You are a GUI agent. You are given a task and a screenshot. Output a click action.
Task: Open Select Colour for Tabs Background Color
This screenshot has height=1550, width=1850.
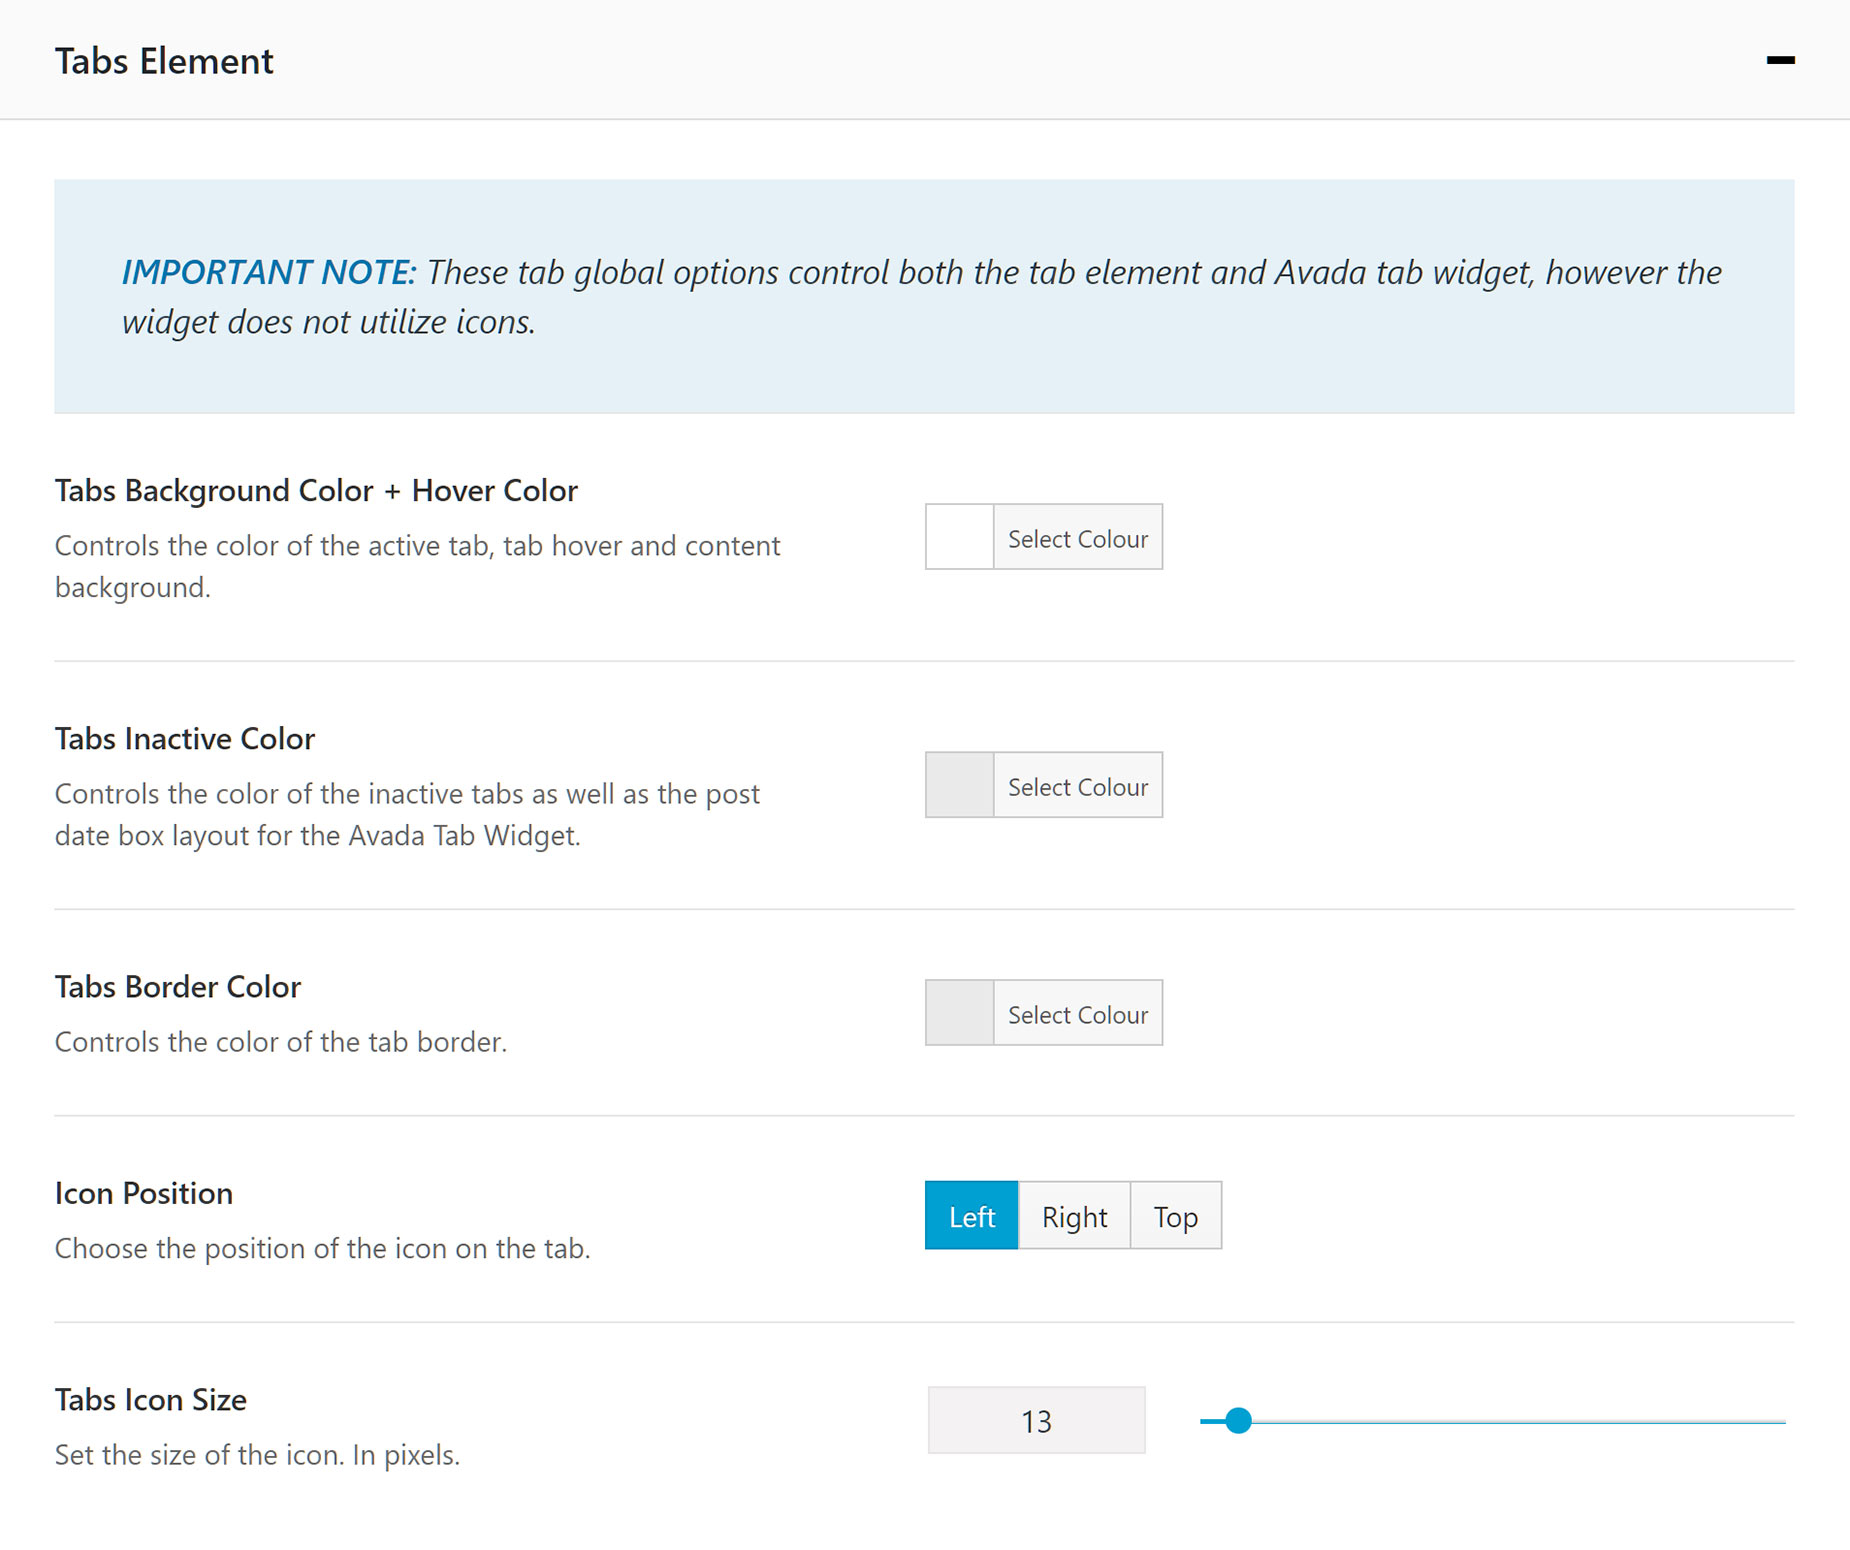coord(1077,538)
